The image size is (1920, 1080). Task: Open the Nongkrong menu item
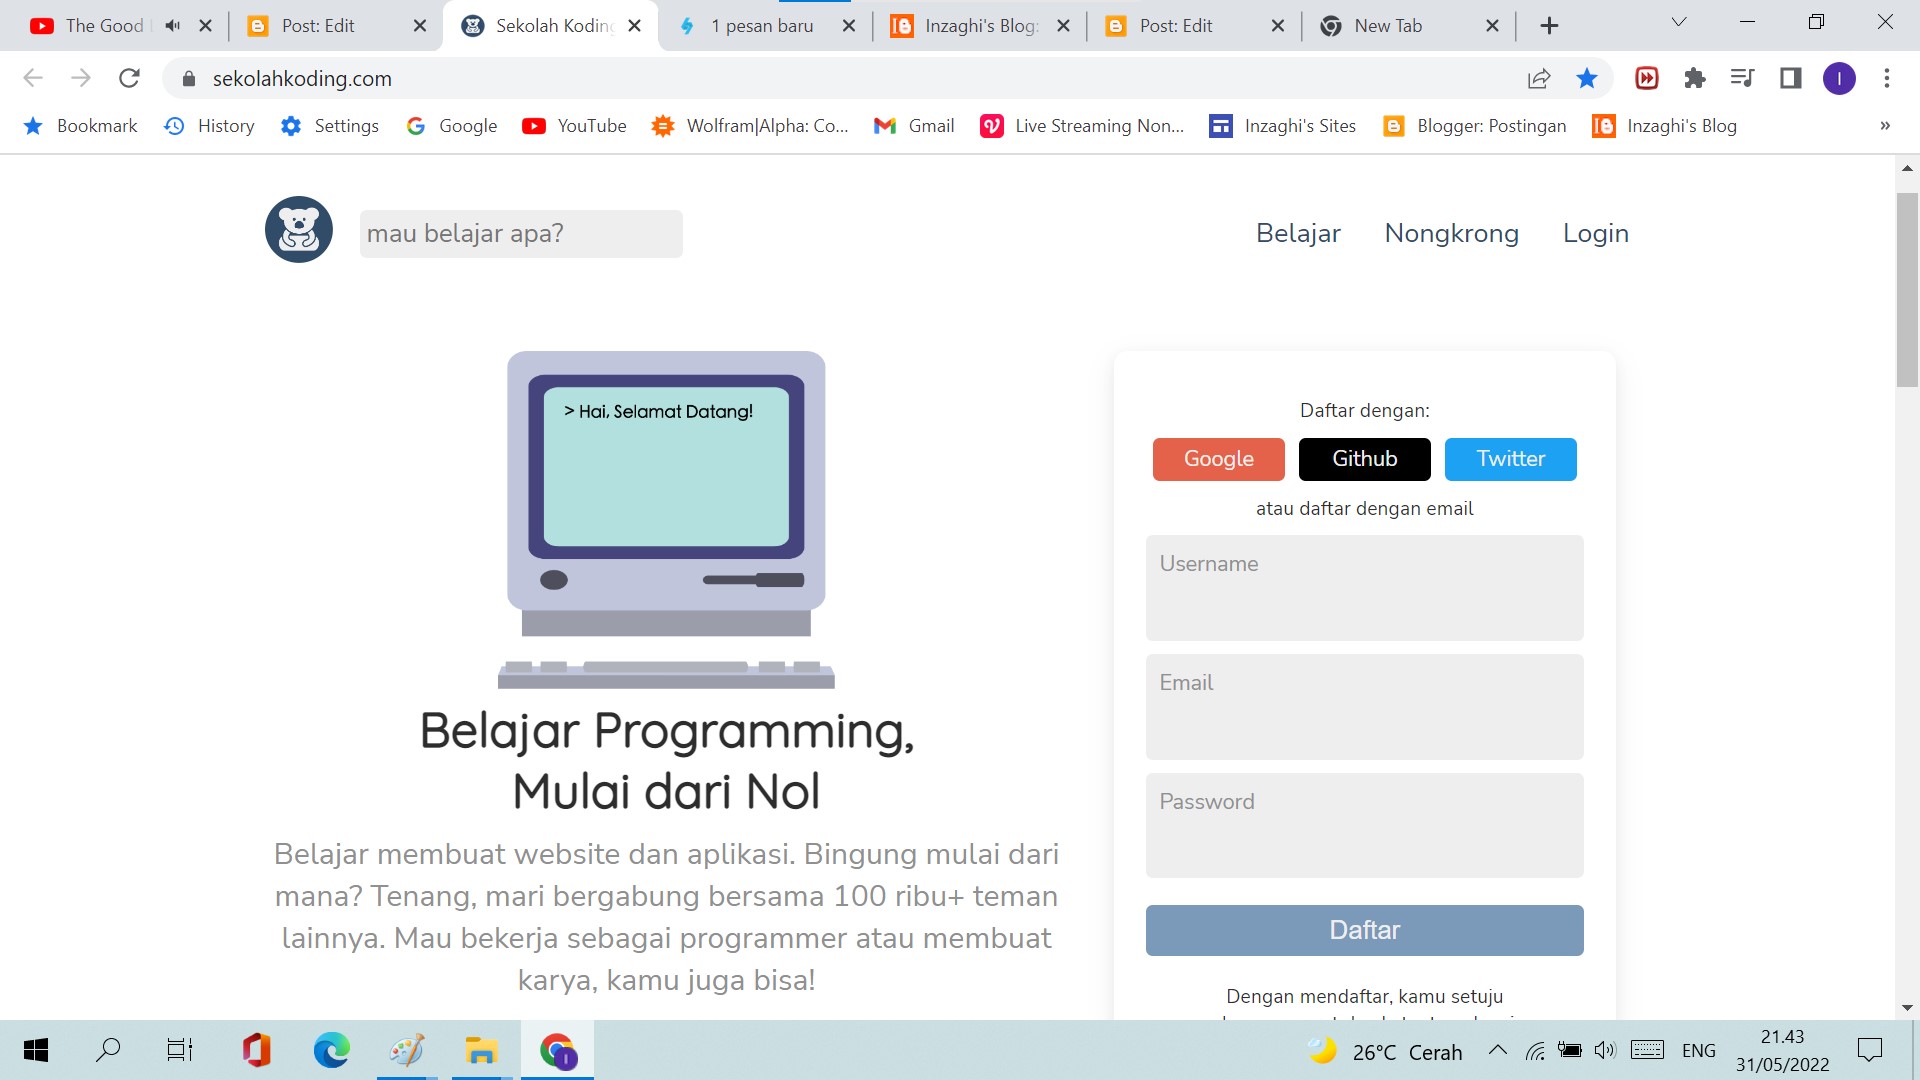1451,233
